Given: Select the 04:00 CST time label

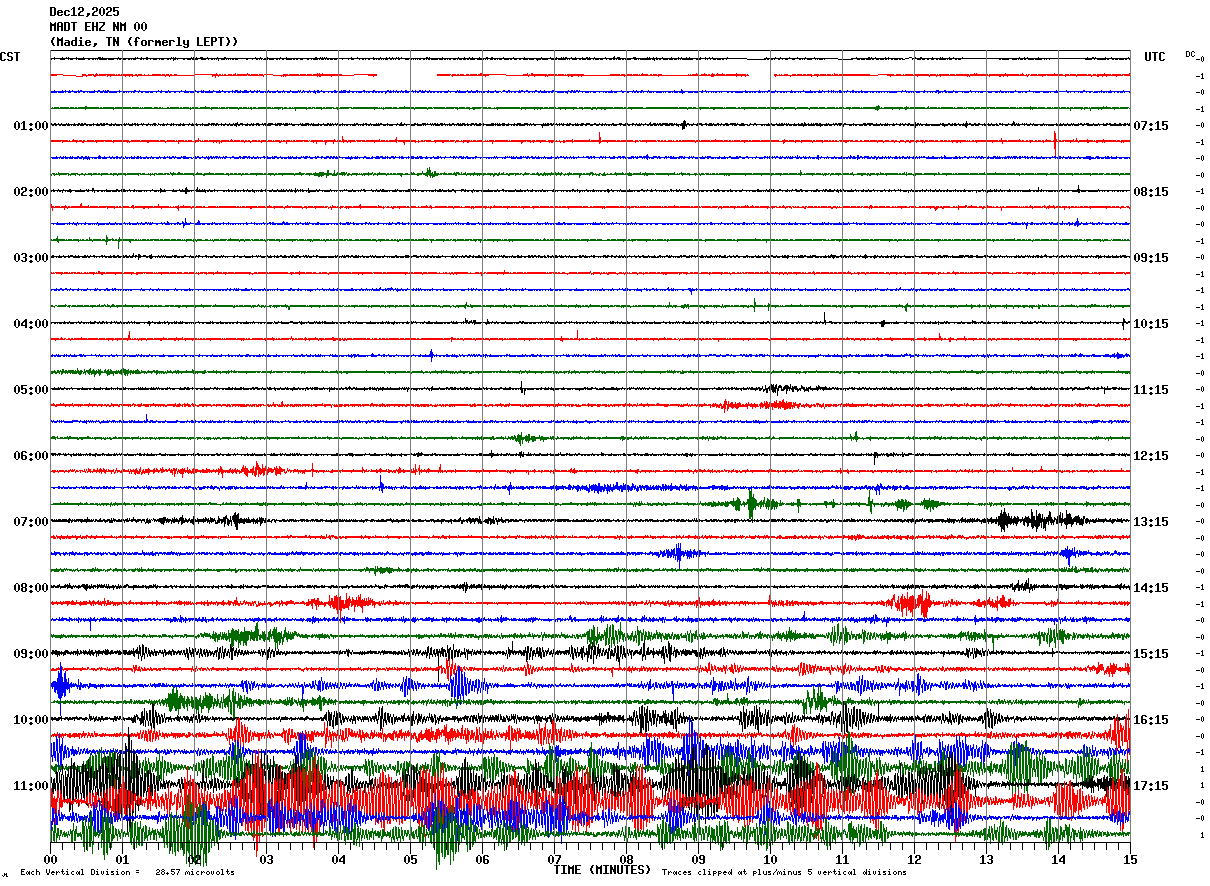Looking at the screenshot, I should (31, 324).
